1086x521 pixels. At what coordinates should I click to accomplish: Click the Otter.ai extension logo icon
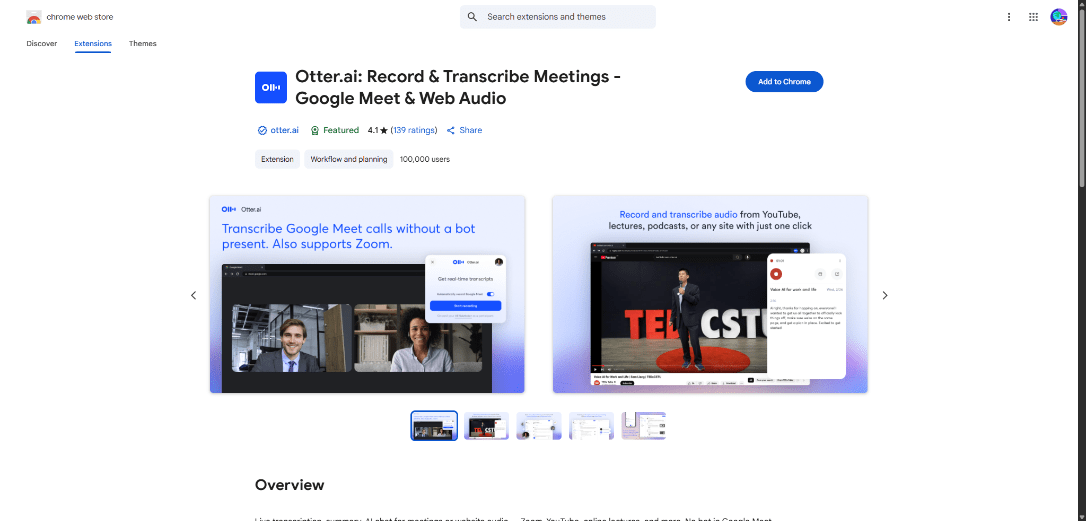(x=270, y=88)
